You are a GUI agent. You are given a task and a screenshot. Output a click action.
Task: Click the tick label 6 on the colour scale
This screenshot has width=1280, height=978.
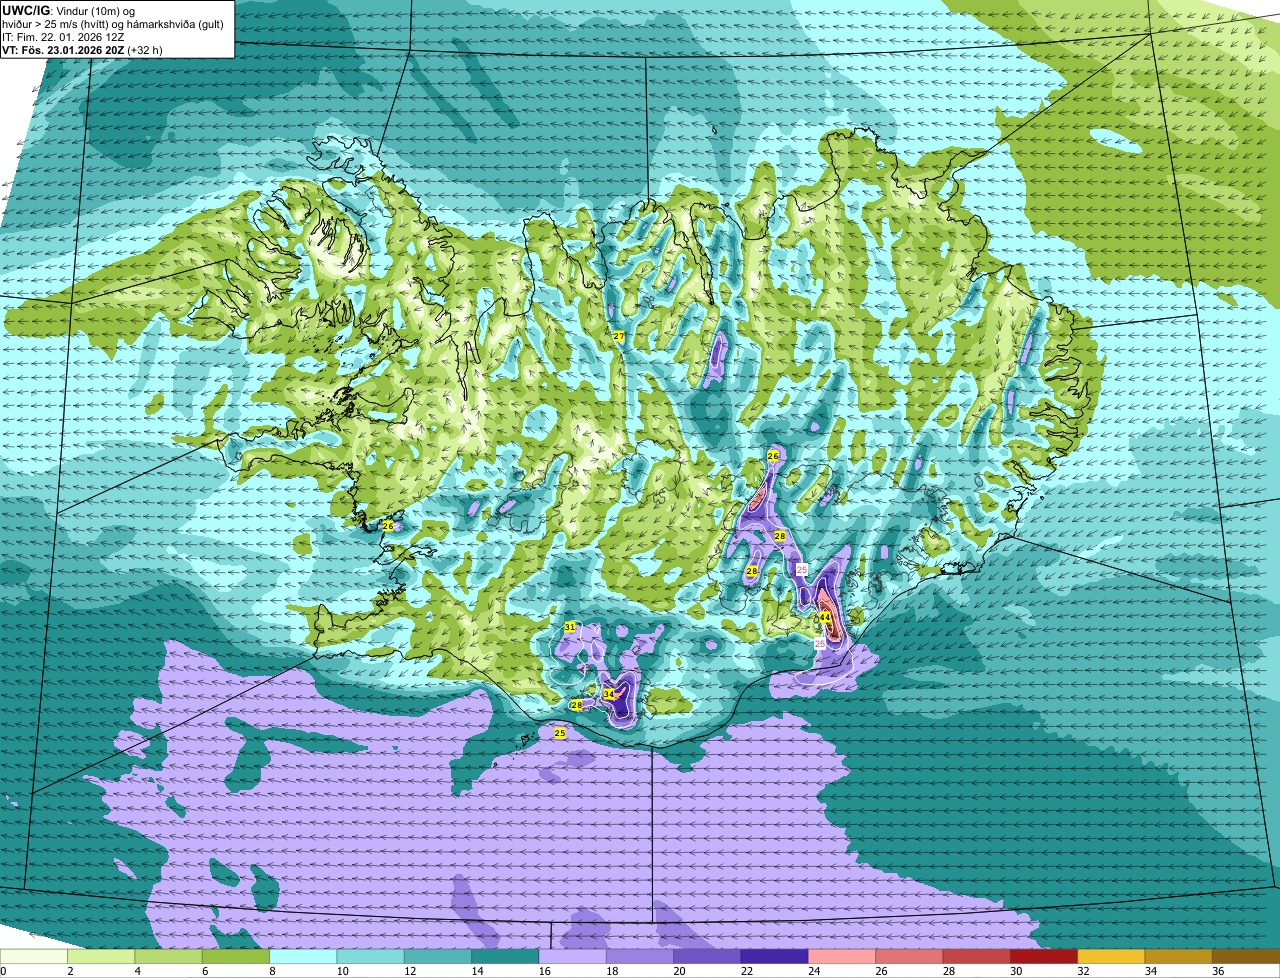[x=205, y=971]
